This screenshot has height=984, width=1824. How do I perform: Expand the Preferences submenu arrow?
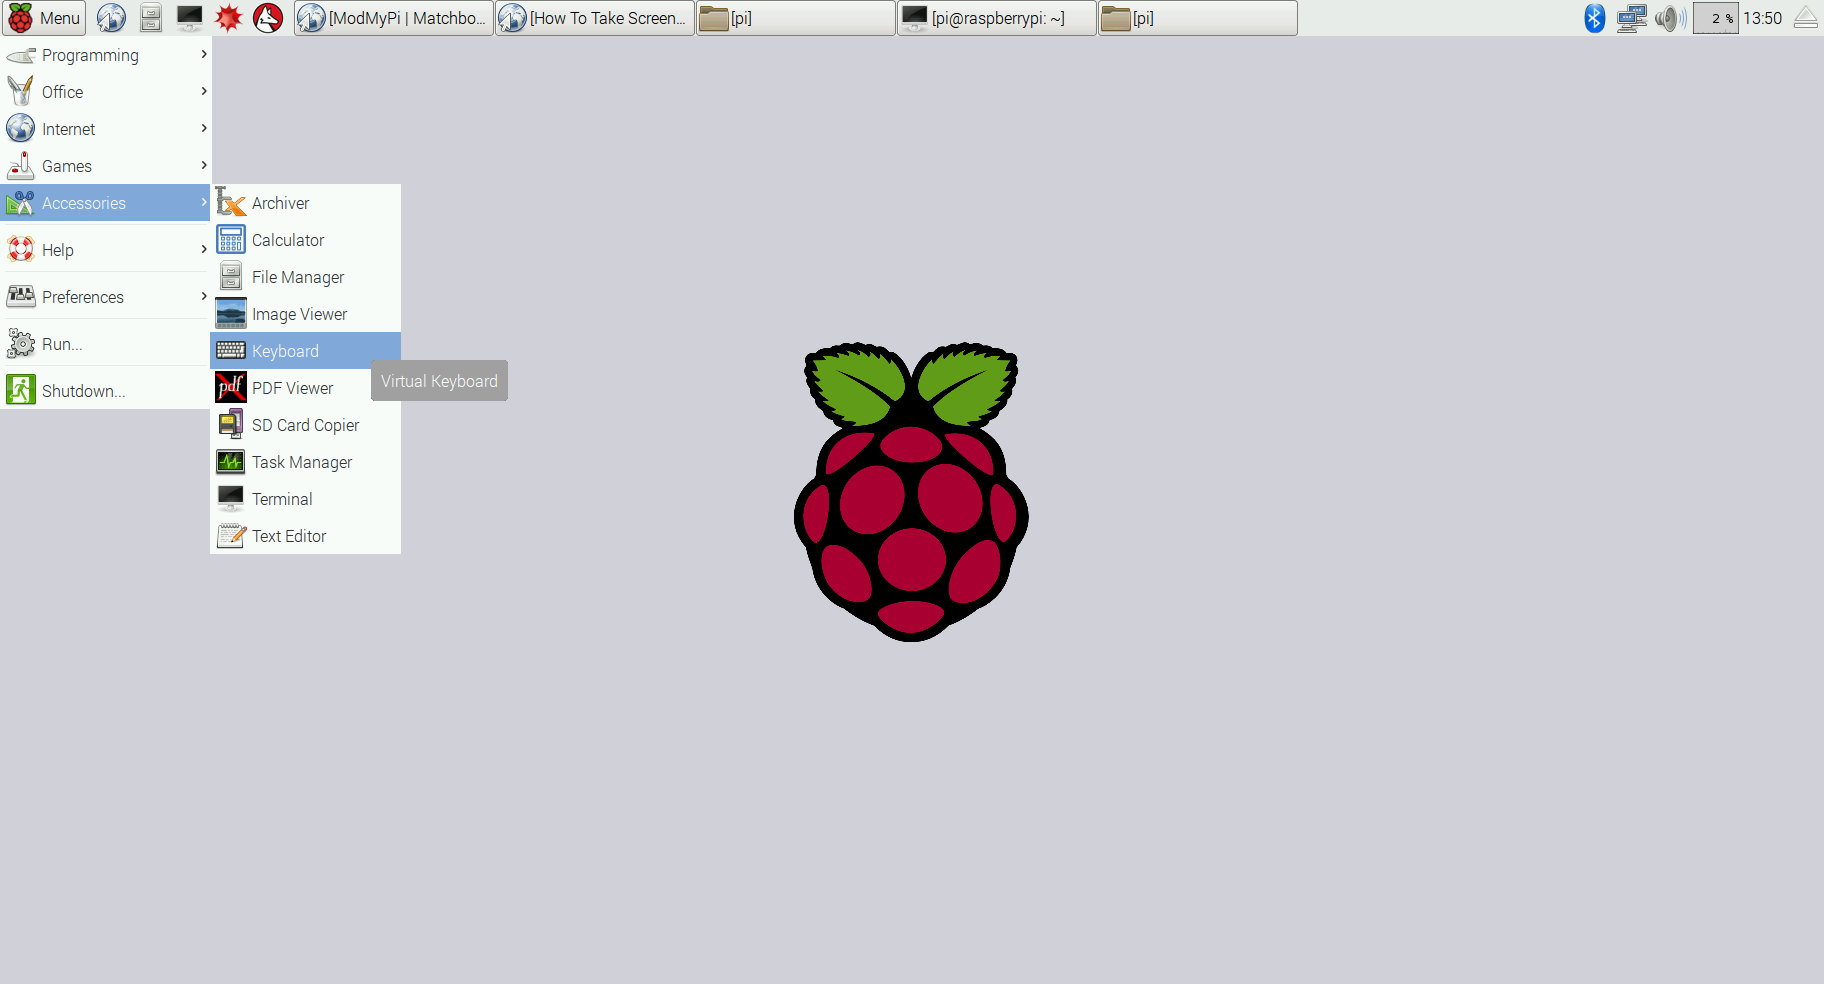(x=204, y=296)
